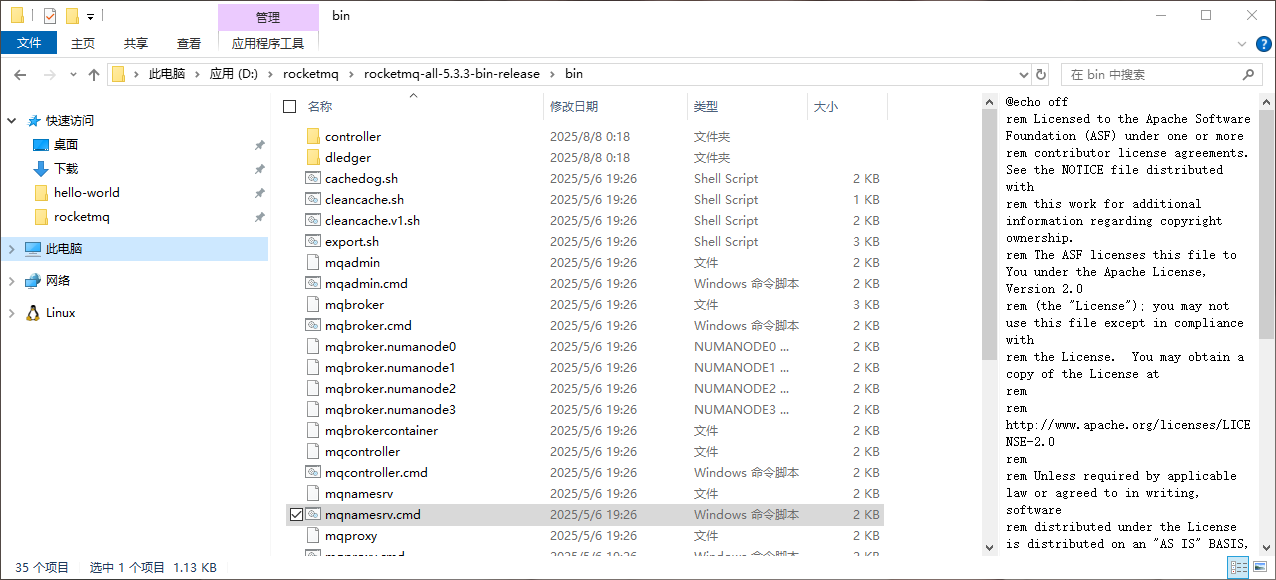Open Explorer help with the question mark icon
1276x580 pixels.
click(1263, 43)
